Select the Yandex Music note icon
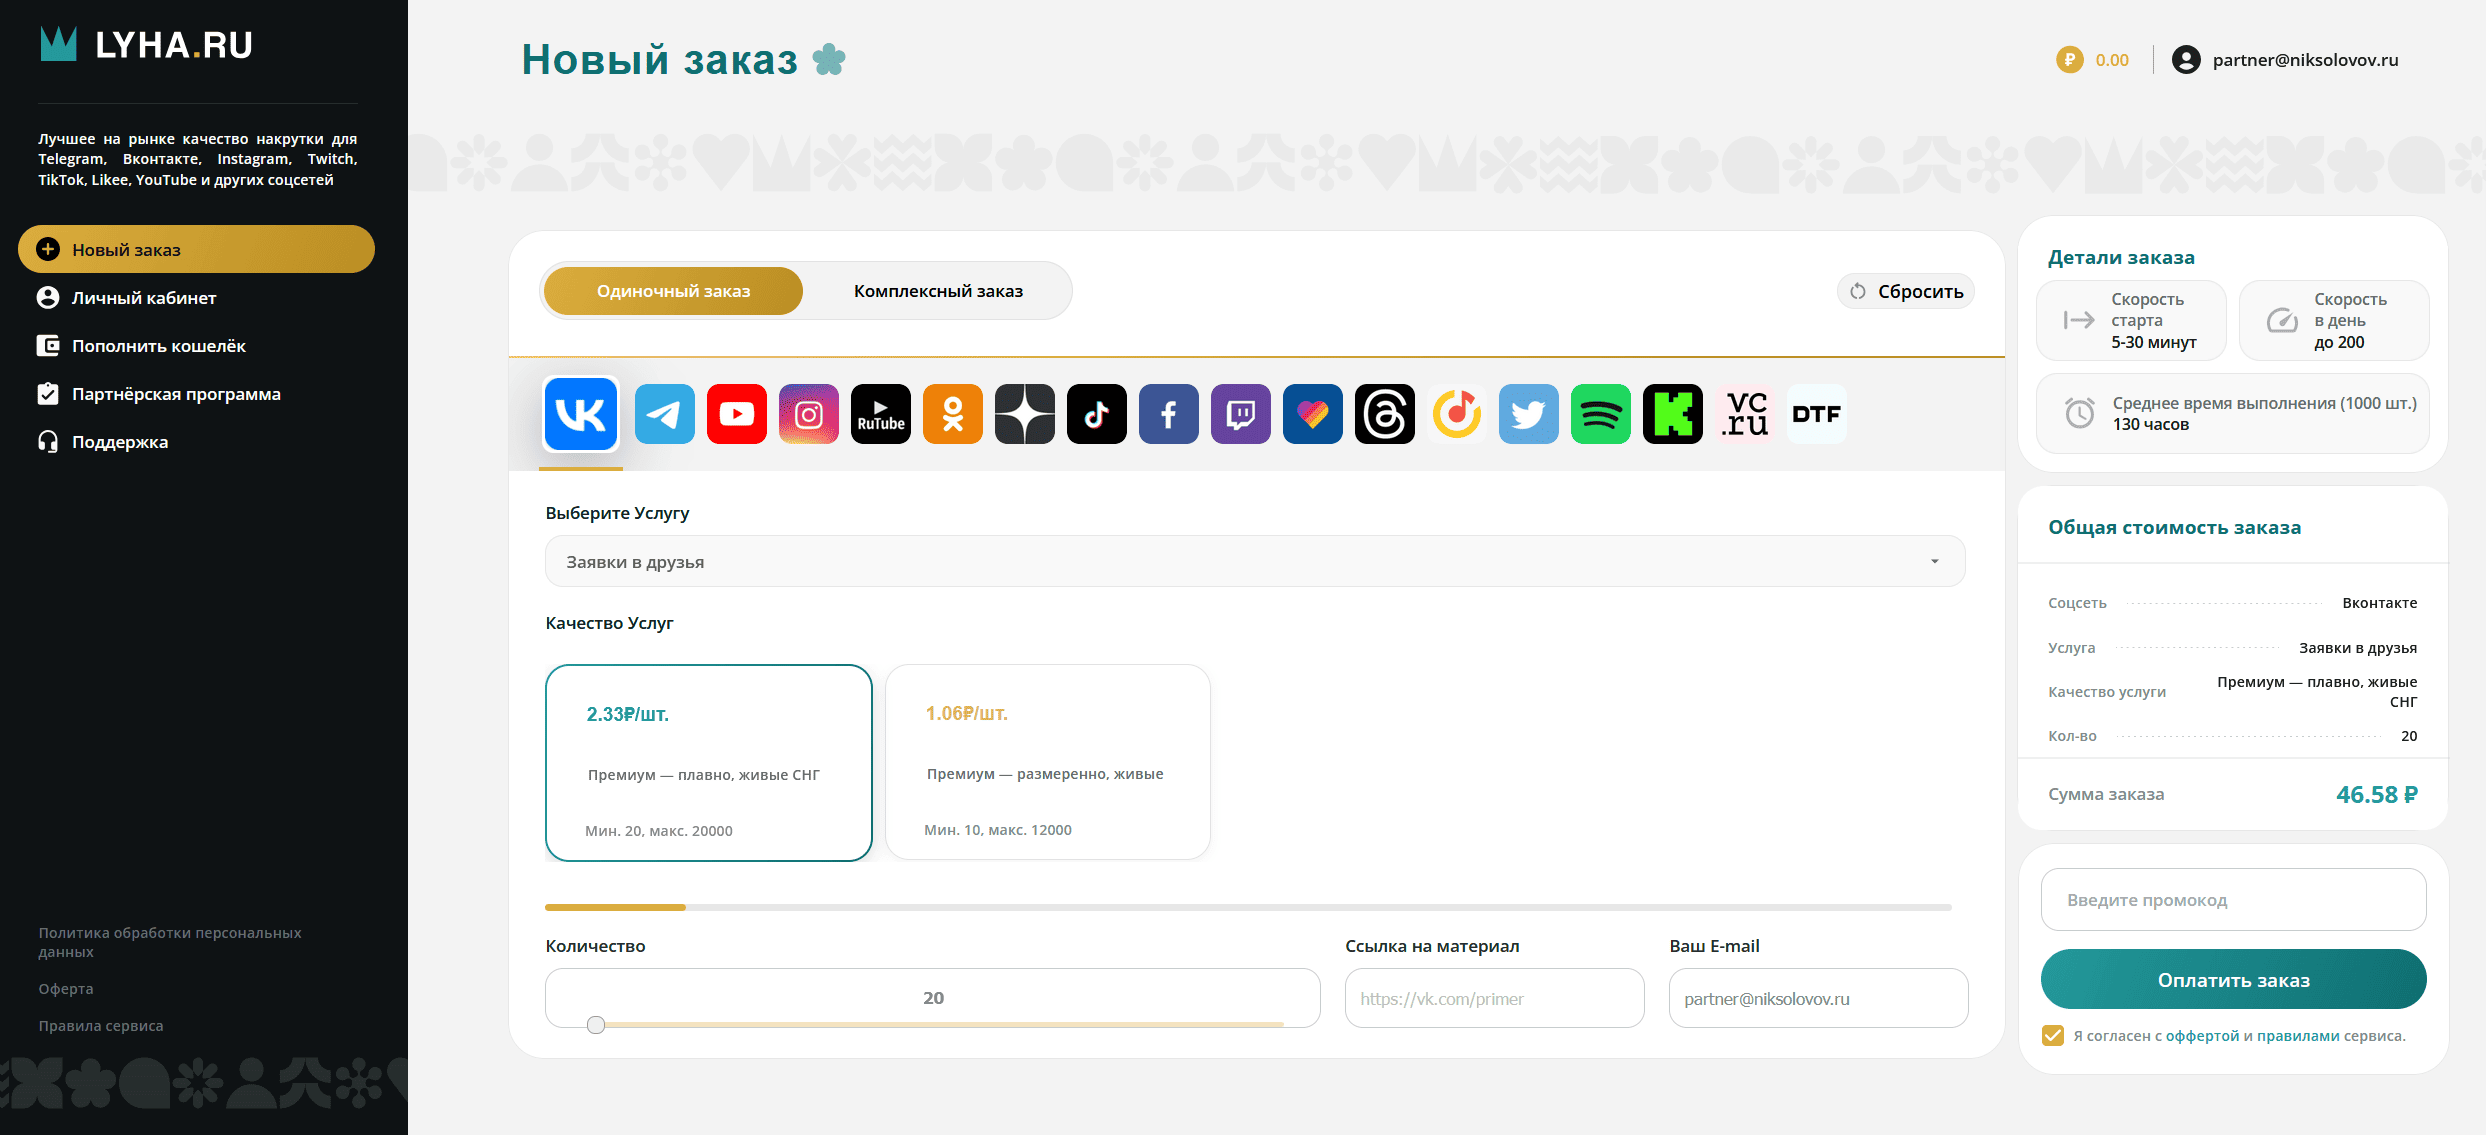This screenshot has width=2486, height=1135. pos(1457,414)
